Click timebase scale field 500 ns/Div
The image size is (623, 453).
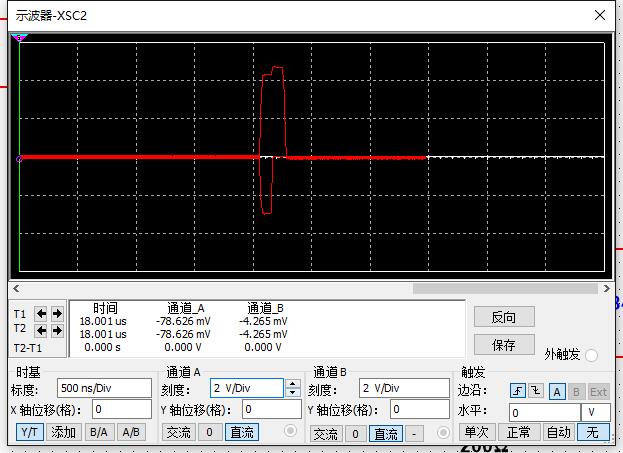tap(104, 388)
